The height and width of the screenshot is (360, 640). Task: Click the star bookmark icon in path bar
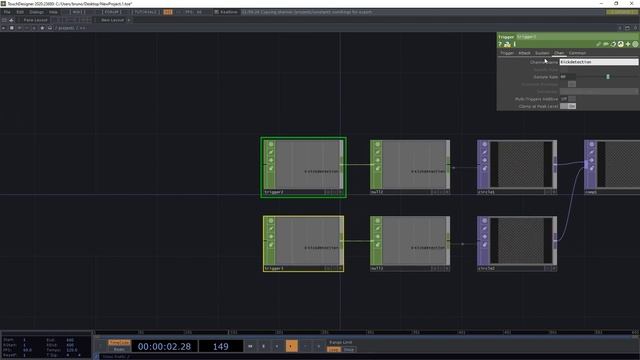click(42, 28)
